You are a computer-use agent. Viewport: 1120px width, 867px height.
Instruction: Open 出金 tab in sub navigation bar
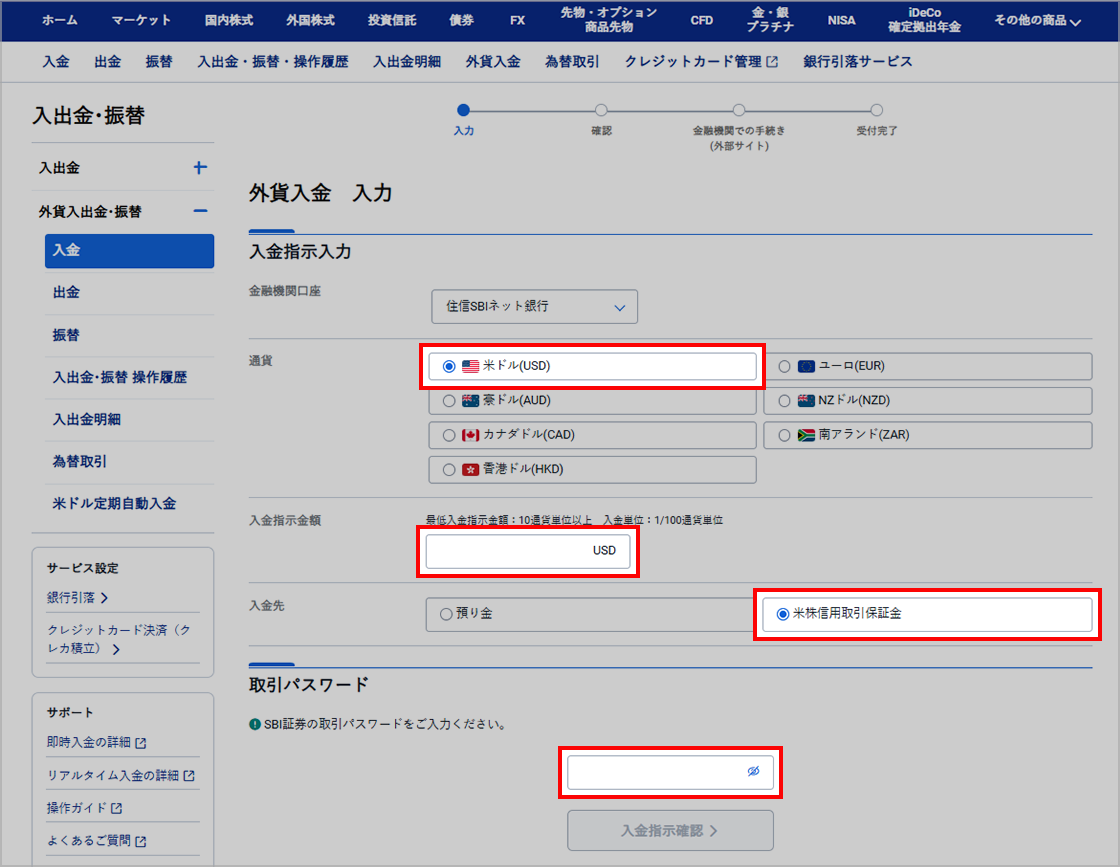pyautogui.click(x=107, y=61)
